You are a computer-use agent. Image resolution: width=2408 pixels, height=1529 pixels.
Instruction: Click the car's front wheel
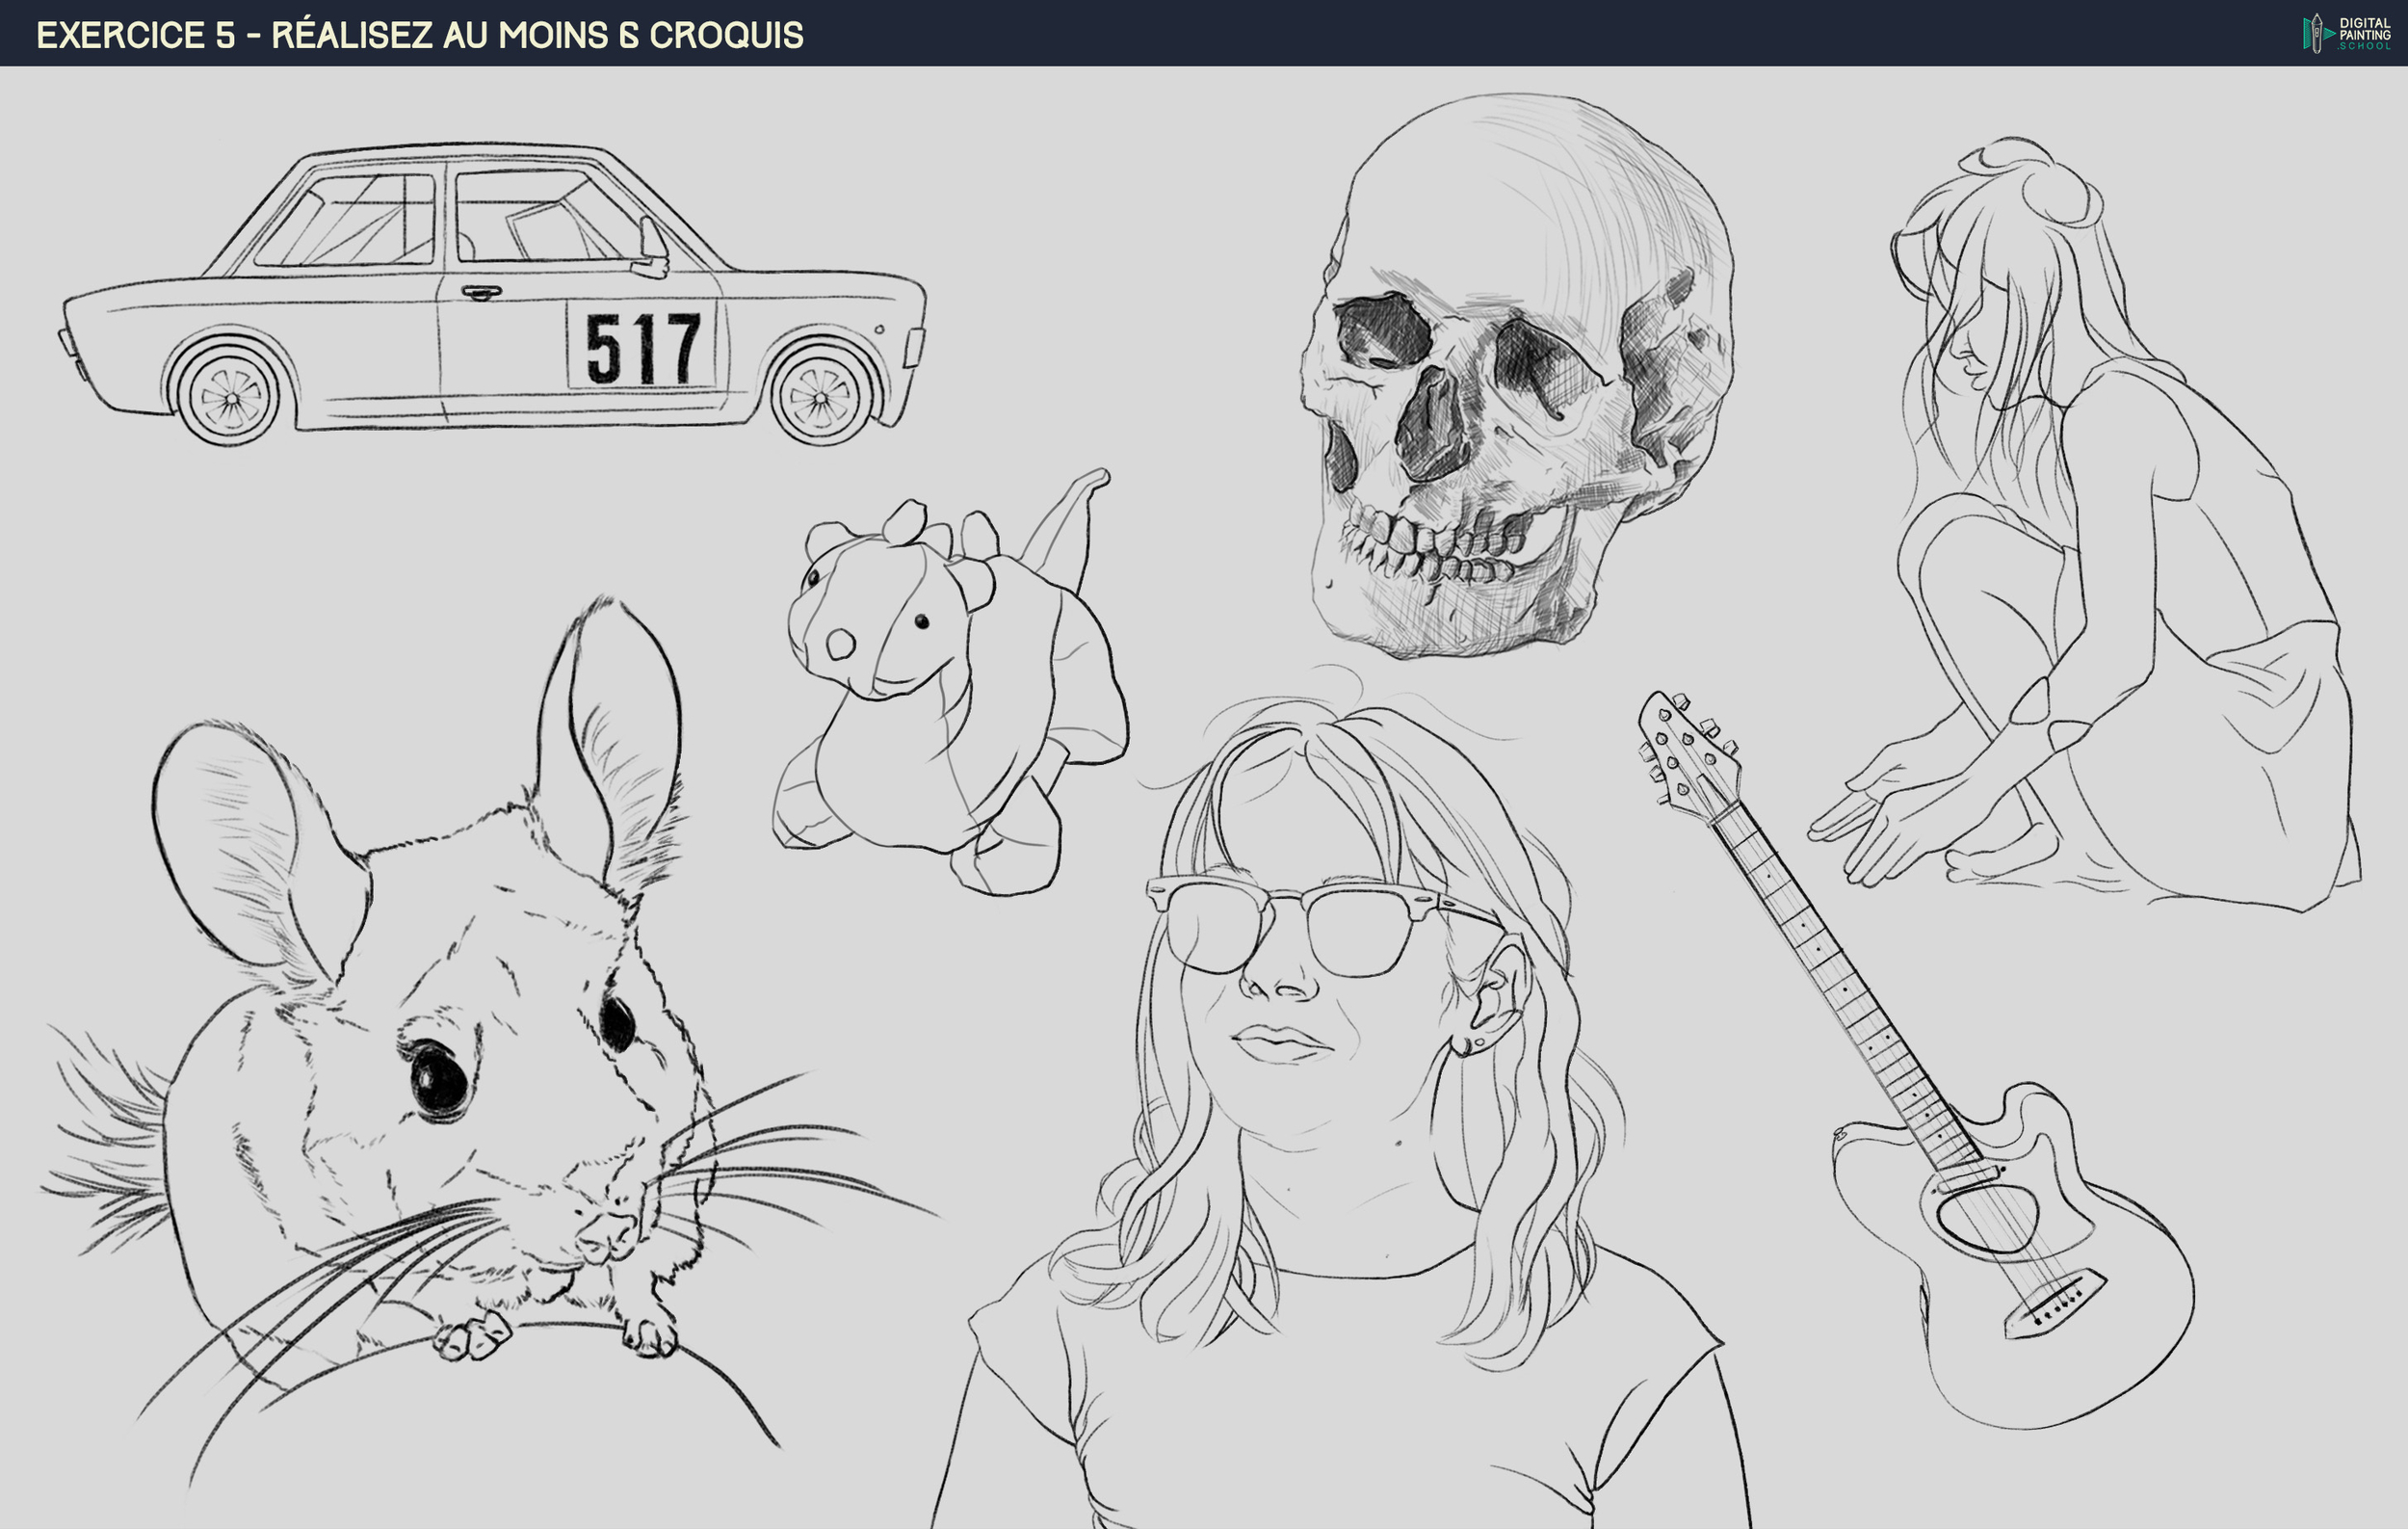[x=821, y=397]
